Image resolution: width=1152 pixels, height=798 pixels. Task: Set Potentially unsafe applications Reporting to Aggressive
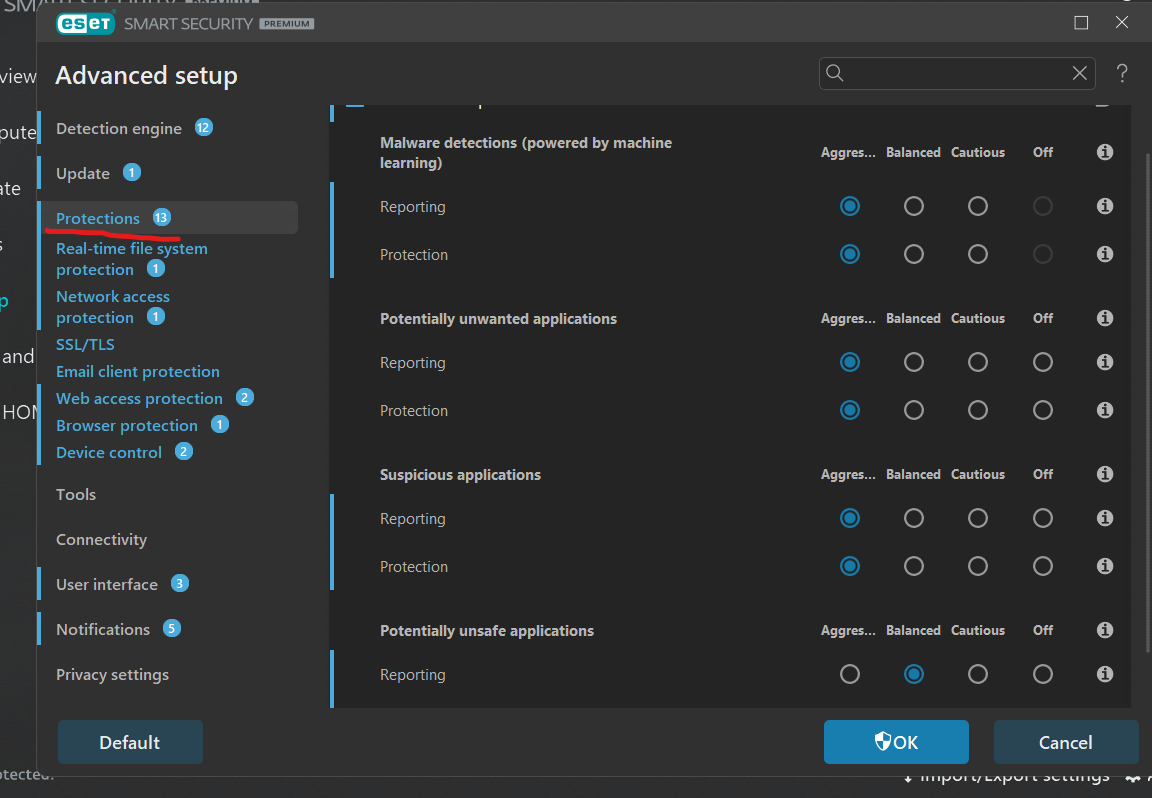click(850, 674)
